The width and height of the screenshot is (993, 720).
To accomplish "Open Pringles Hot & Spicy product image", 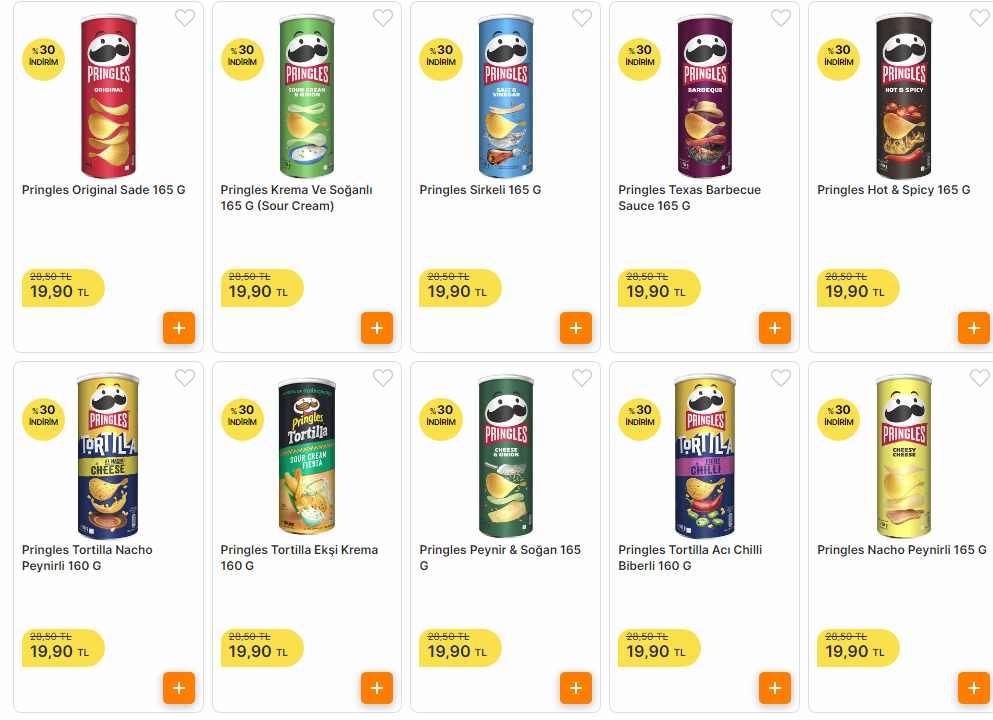I will click(x=904, y=96).
